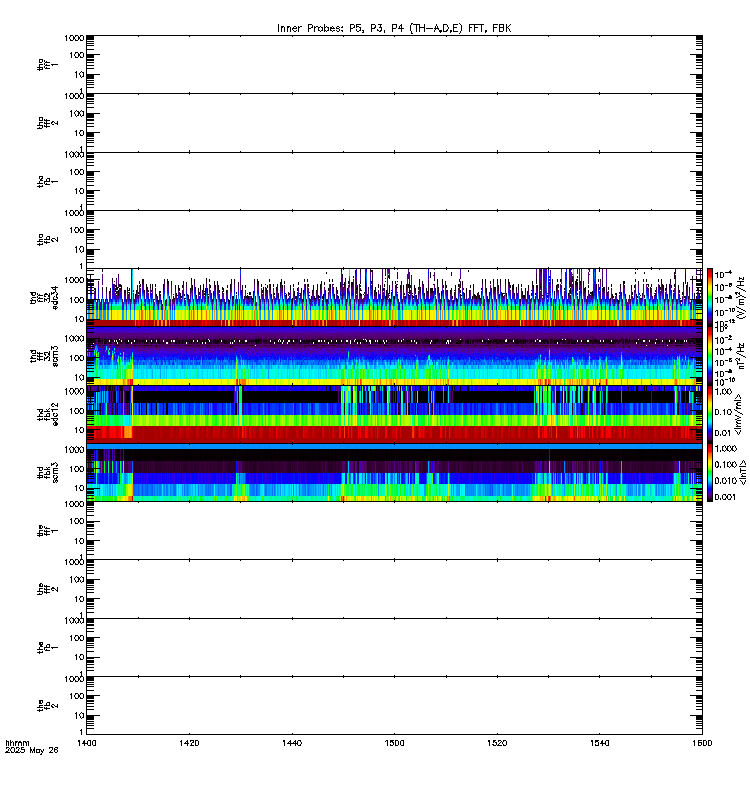The height and width of the screenshot is (800, 750).
Task: Click the thd ff 32 edc34 spectrogram panel
Action: coord(394,297)
